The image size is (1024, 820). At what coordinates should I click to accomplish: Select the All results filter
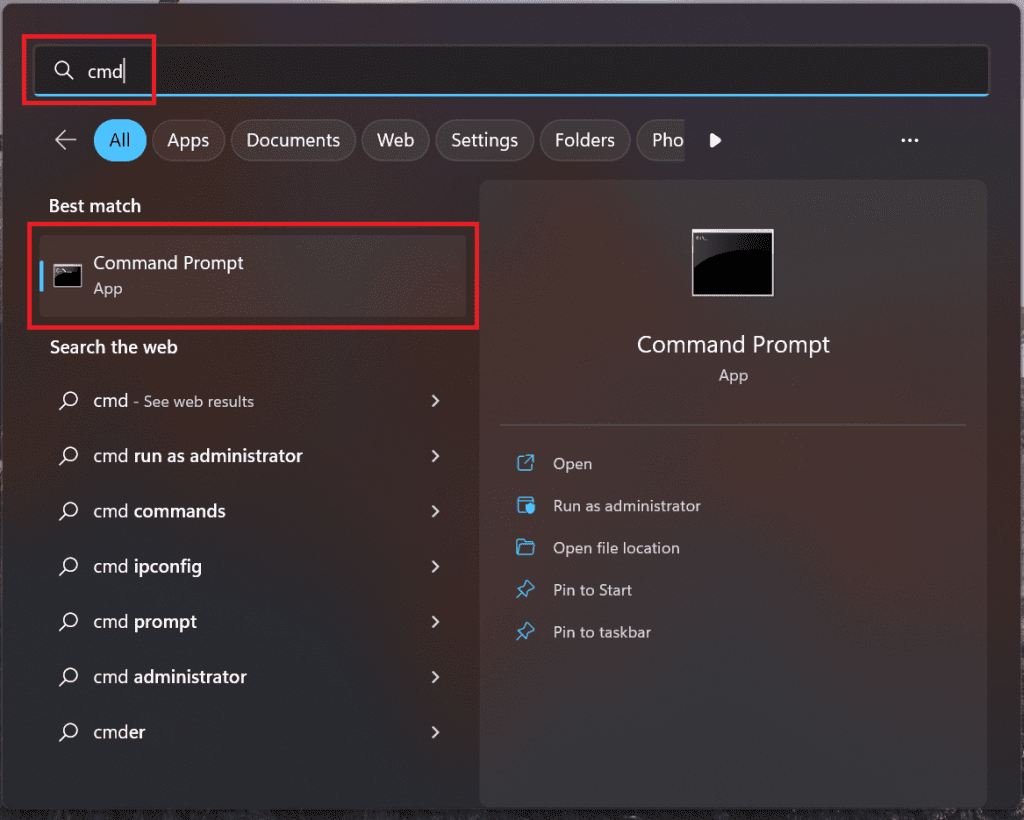pyautogui.click(x=119, y=140)
